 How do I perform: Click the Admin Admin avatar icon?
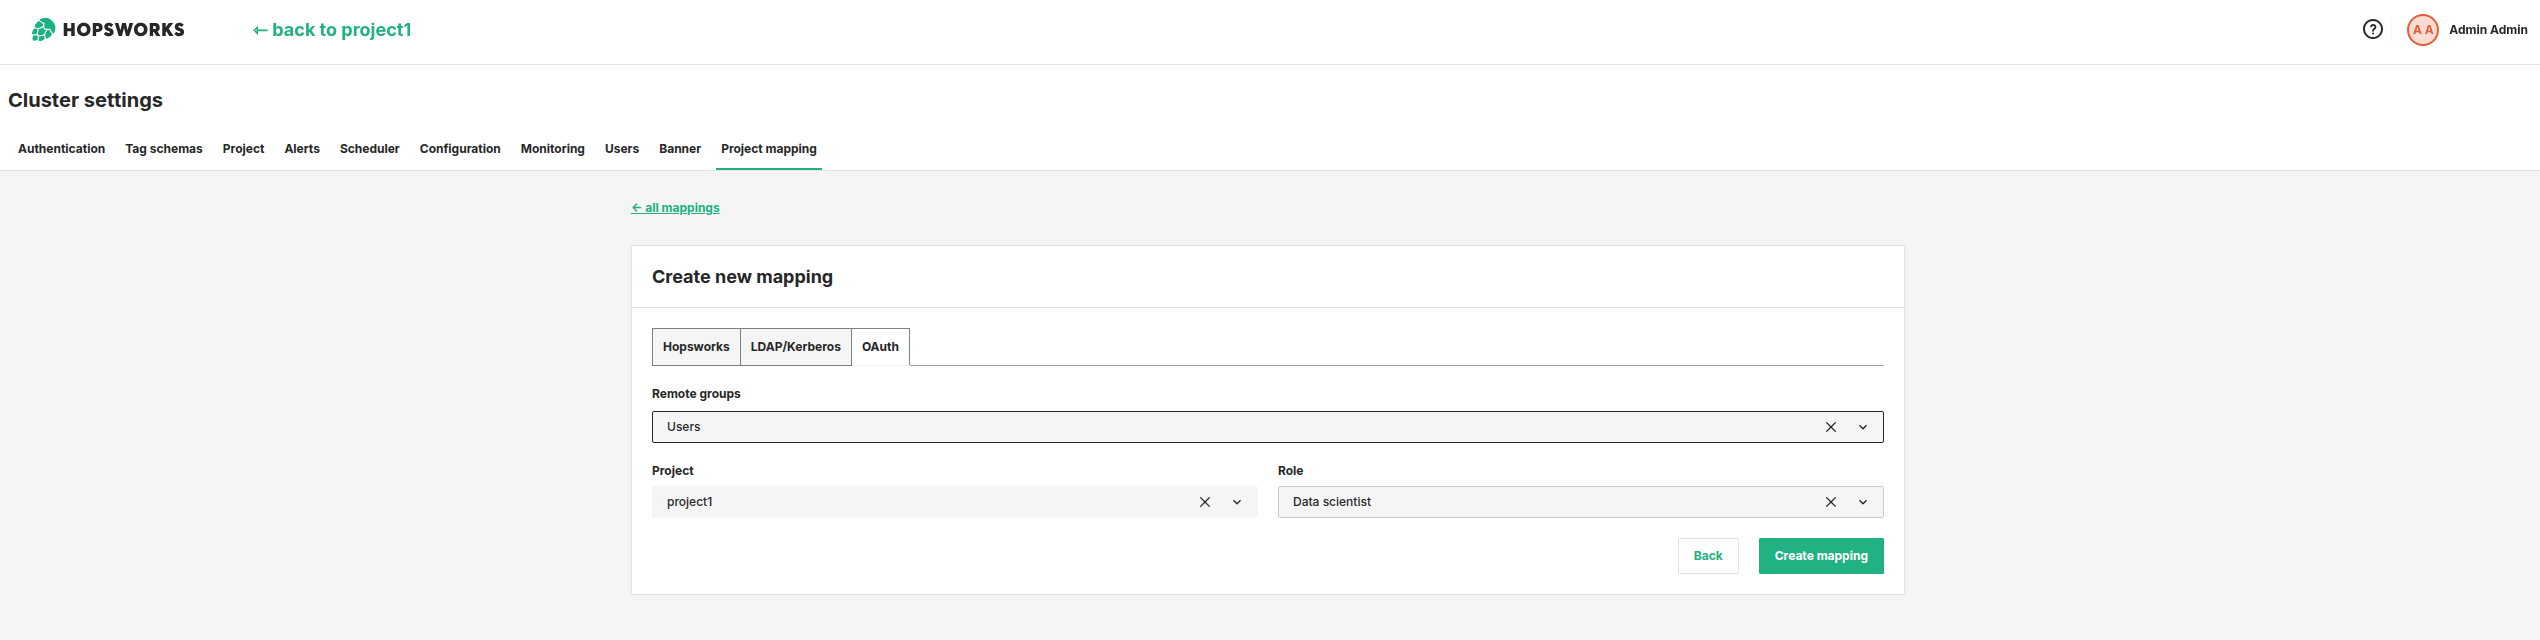pyautogui.click(x=2422, y=30)
